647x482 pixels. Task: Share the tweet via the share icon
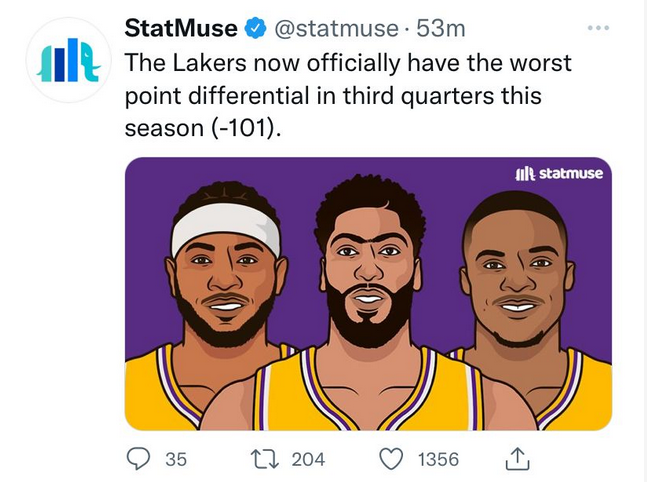coord(516,458)
